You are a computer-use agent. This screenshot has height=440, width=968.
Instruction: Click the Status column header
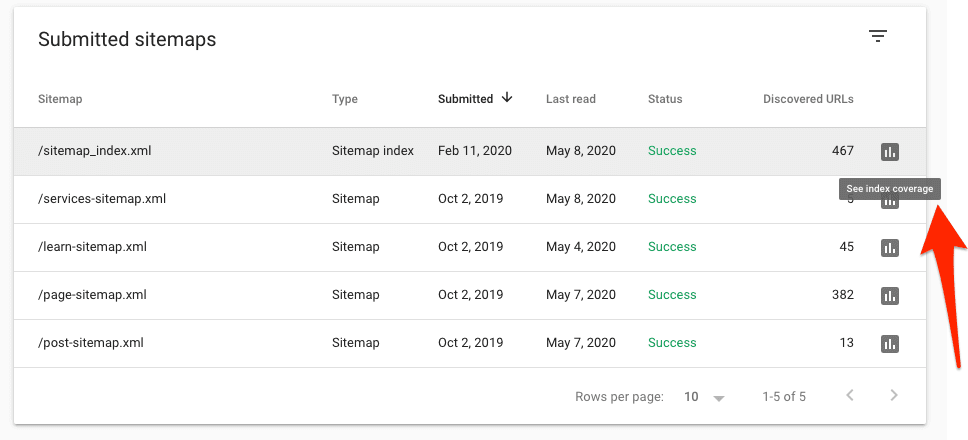point(665,99)
